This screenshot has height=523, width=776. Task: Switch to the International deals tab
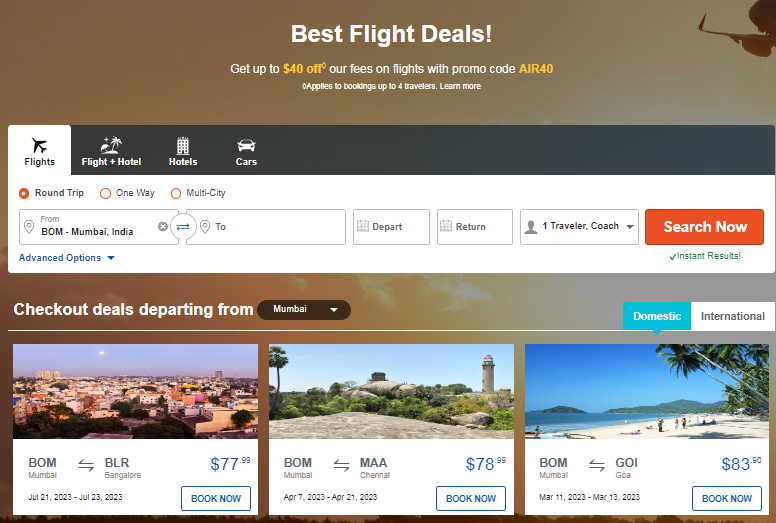(732, 316)
